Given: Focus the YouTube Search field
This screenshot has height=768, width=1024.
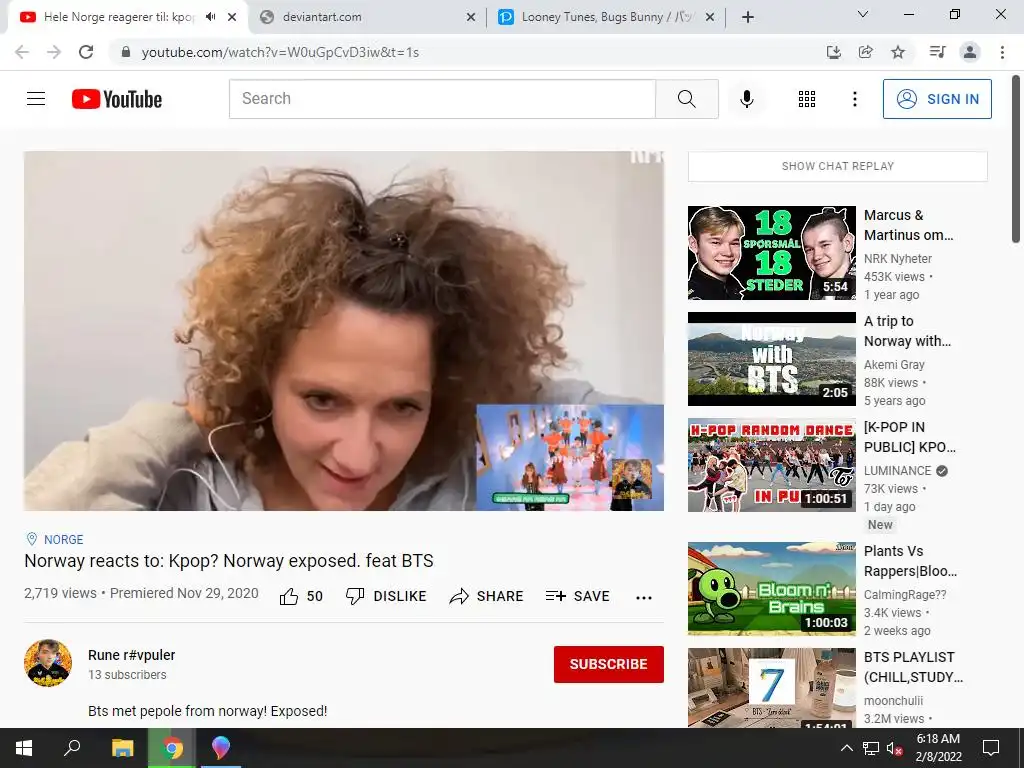Looking at the screenshot, I should coord(442,99).
